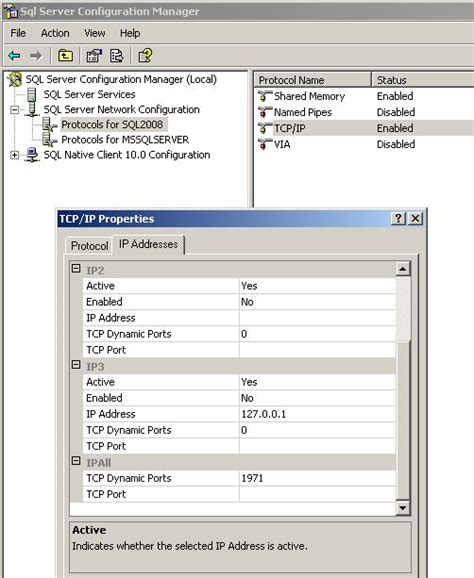Screen dimensions: 474x578
Task: Click the IP3 Enabled value No
Action: 317,398
